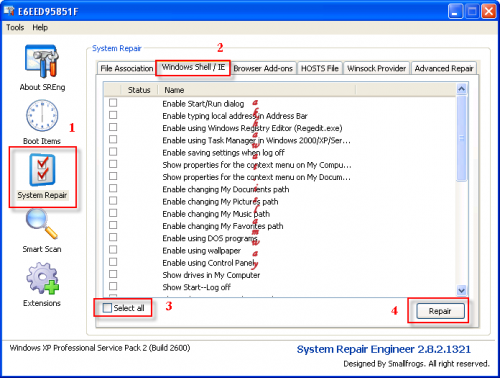Switch to HOSTS File tab

tap(320, 68)
